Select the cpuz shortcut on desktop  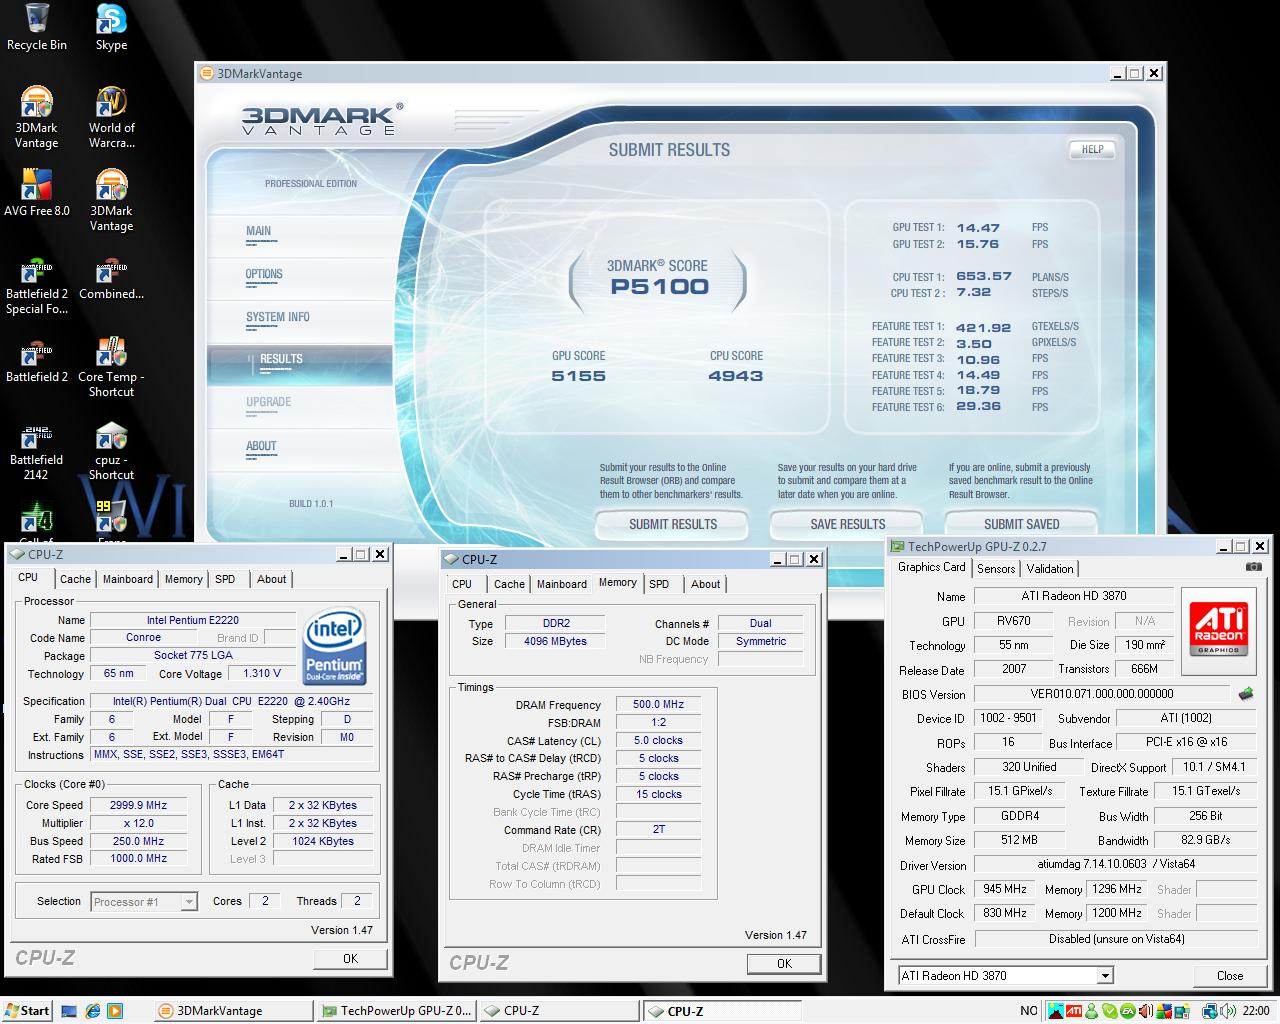point(111,451)
